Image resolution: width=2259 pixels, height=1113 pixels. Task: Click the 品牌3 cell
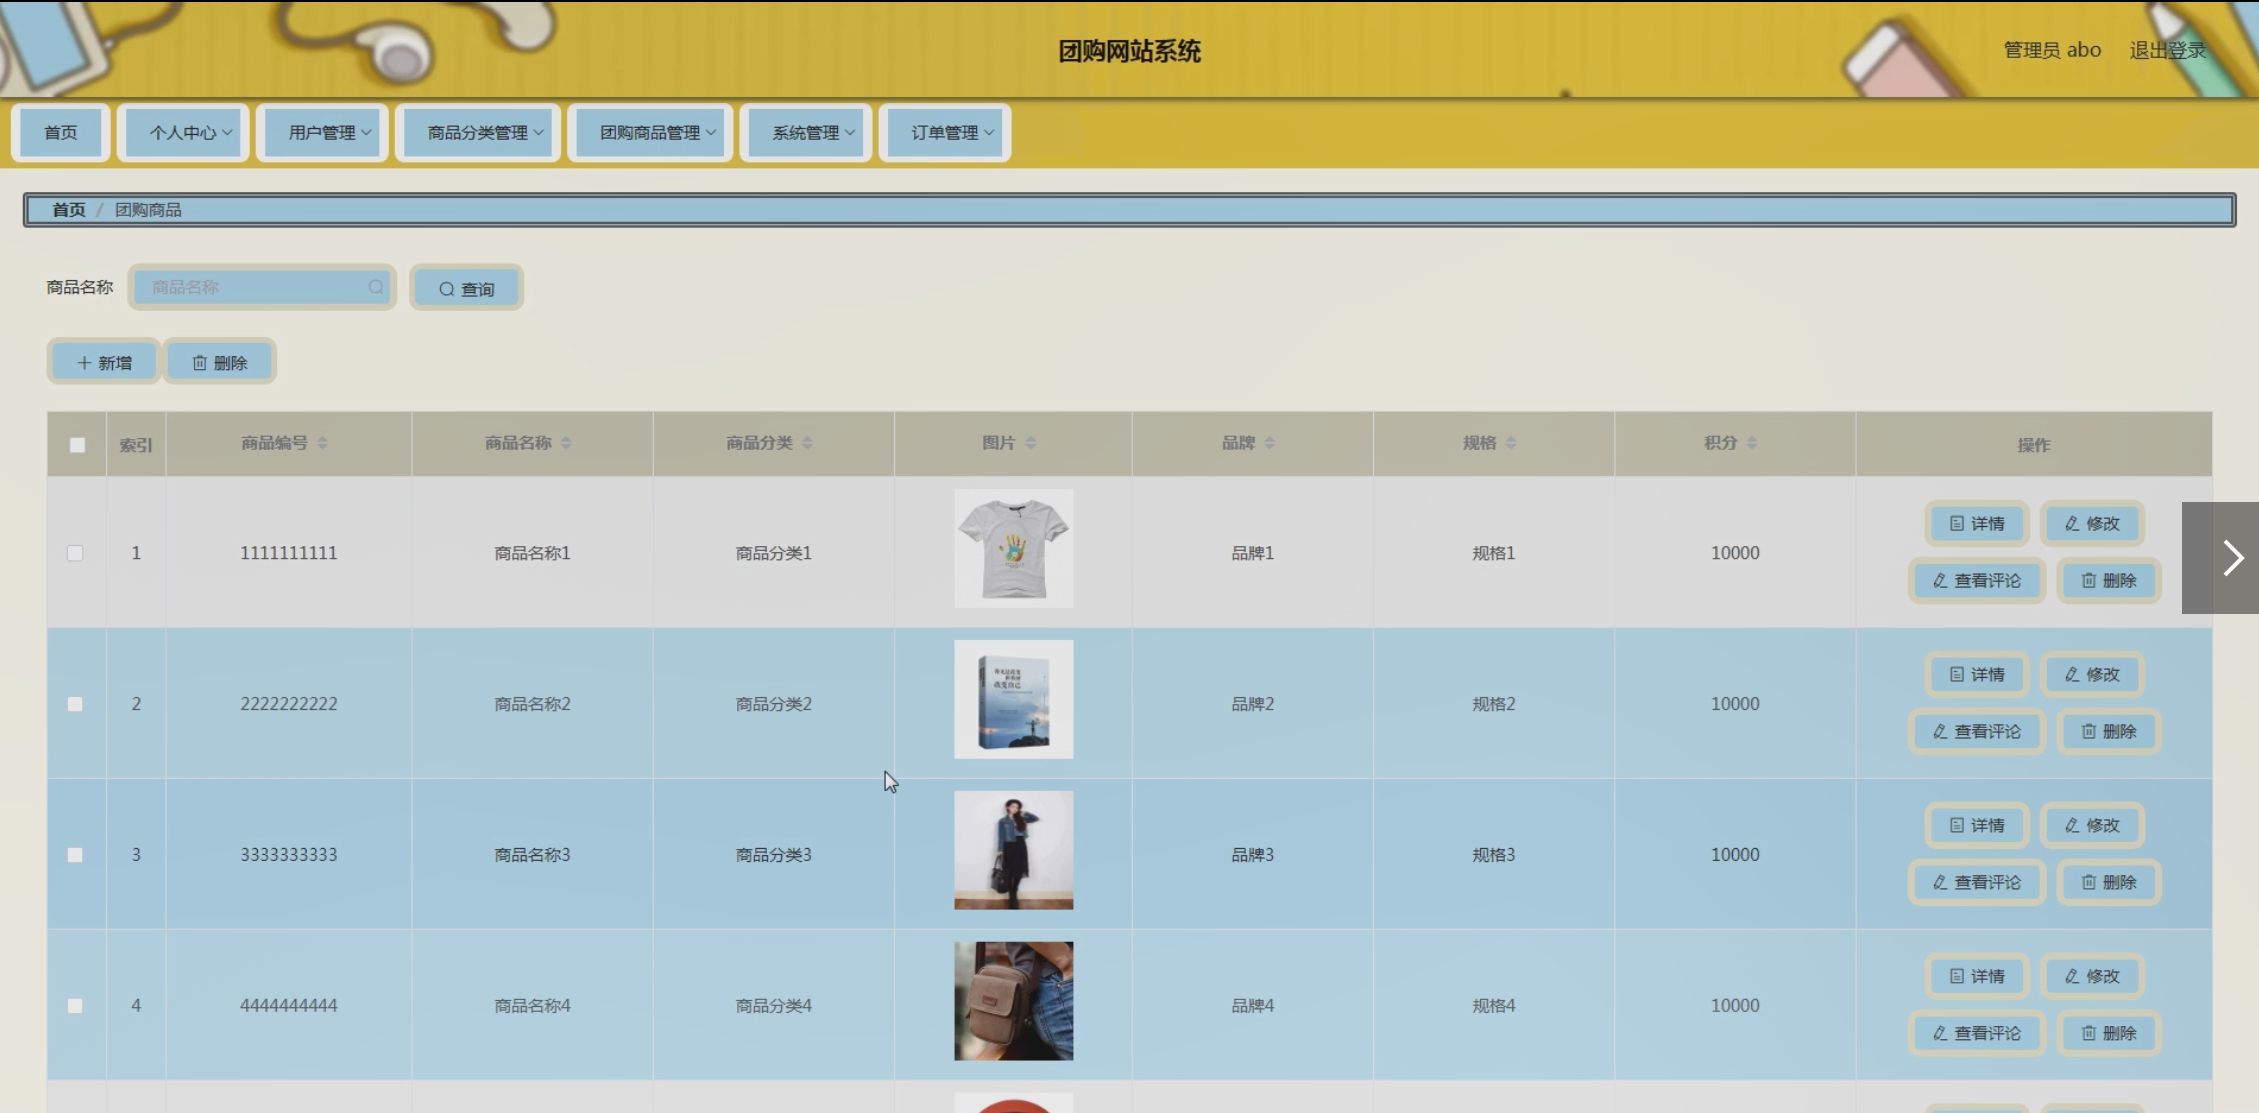tap(1252, 855)
